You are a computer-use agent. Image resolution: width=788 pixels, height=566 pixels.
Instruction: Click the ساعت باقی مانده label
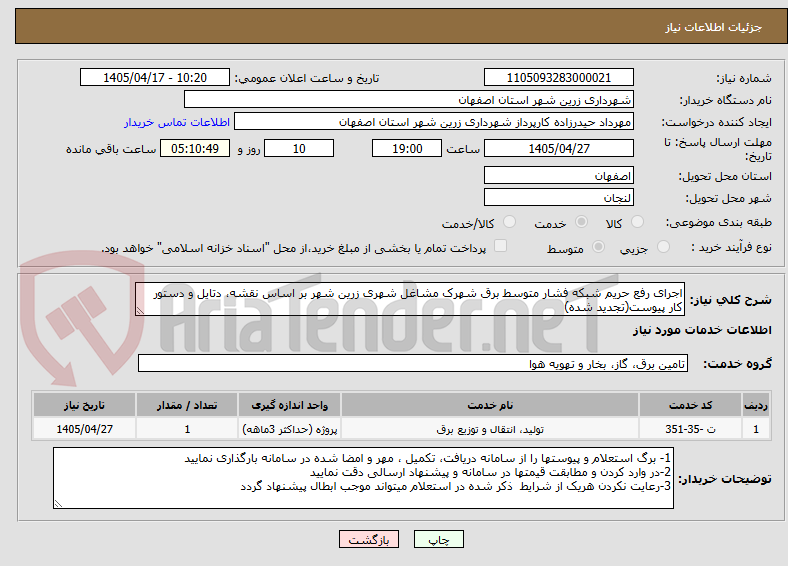click(111, 149)
